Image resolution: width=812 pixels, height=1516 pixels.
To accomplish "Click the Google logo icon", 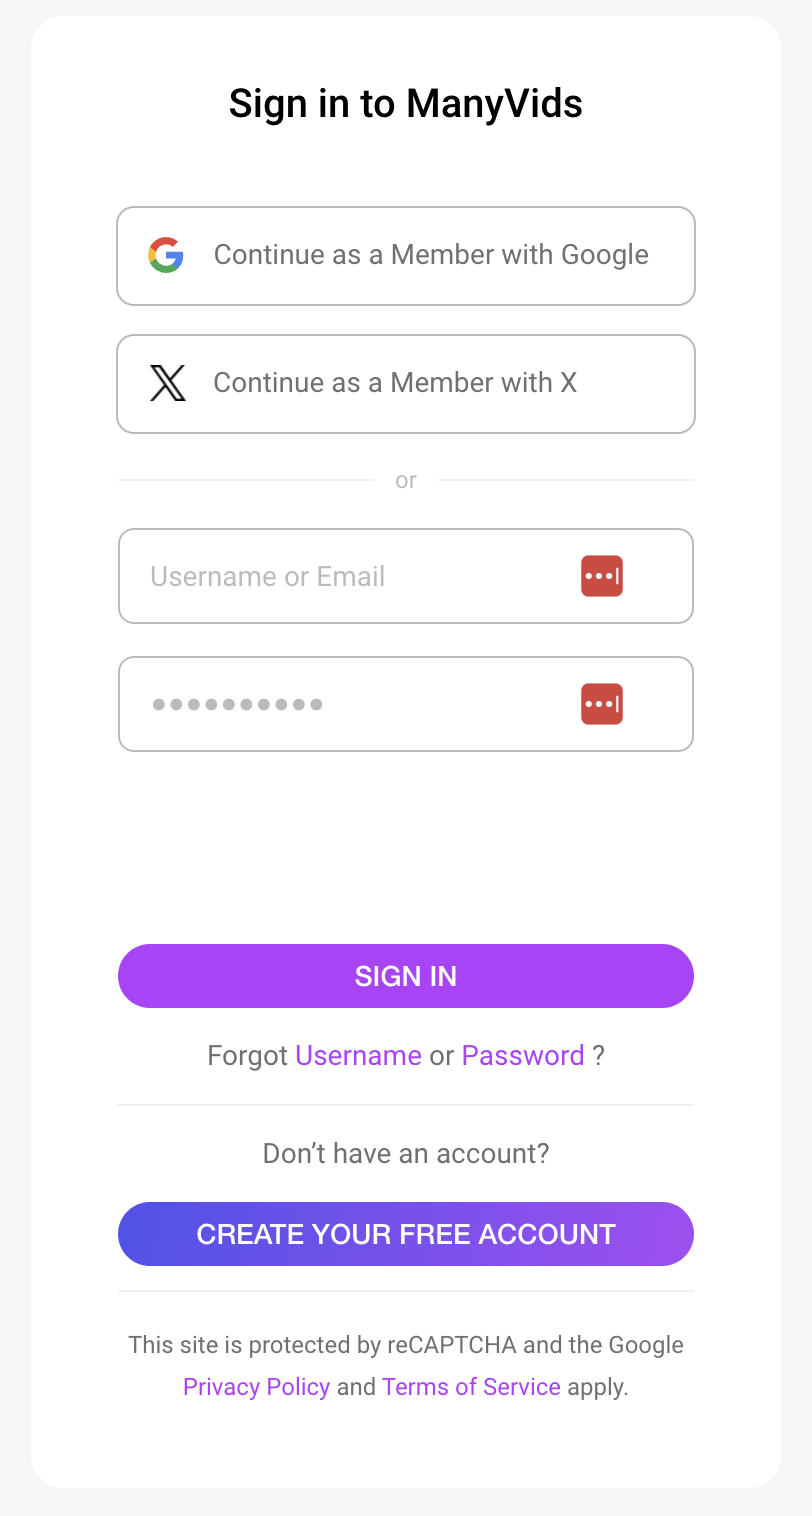I will (x=166, y=255).
